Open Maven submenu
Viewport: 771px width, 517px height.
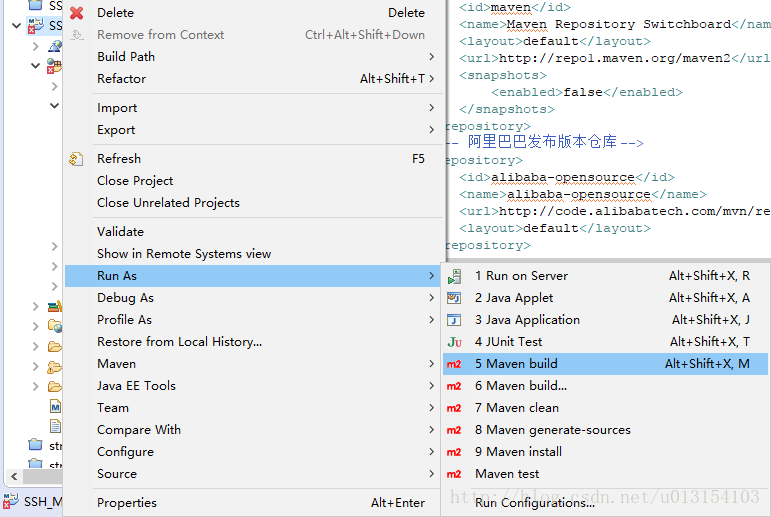point(254,364)
